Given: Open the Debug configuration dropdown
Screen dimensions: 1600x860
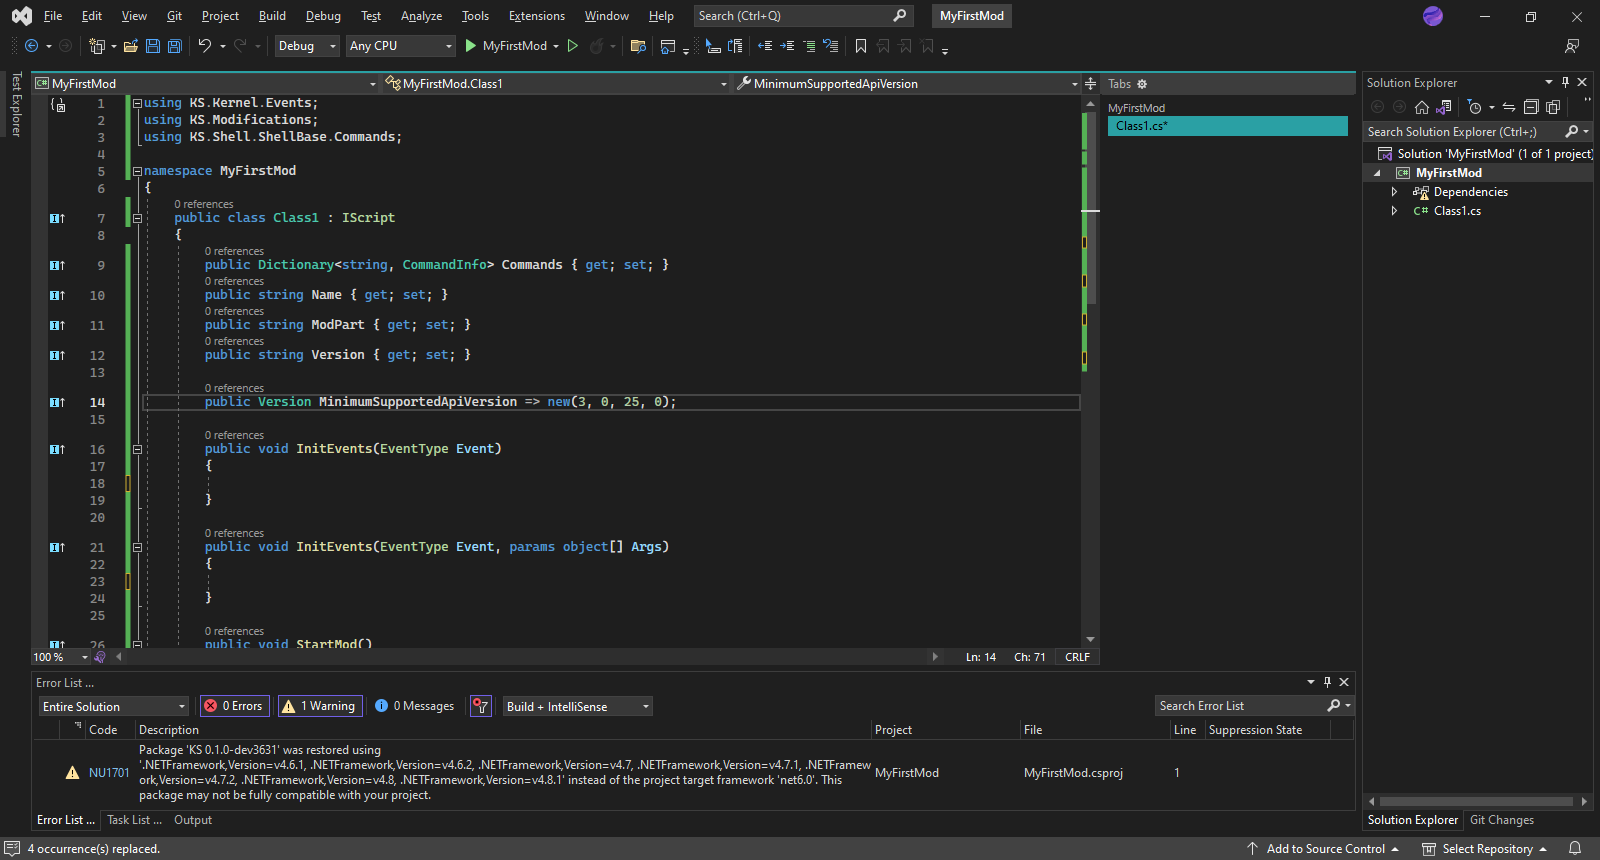Looking at the screenshot, I should 307,46.
